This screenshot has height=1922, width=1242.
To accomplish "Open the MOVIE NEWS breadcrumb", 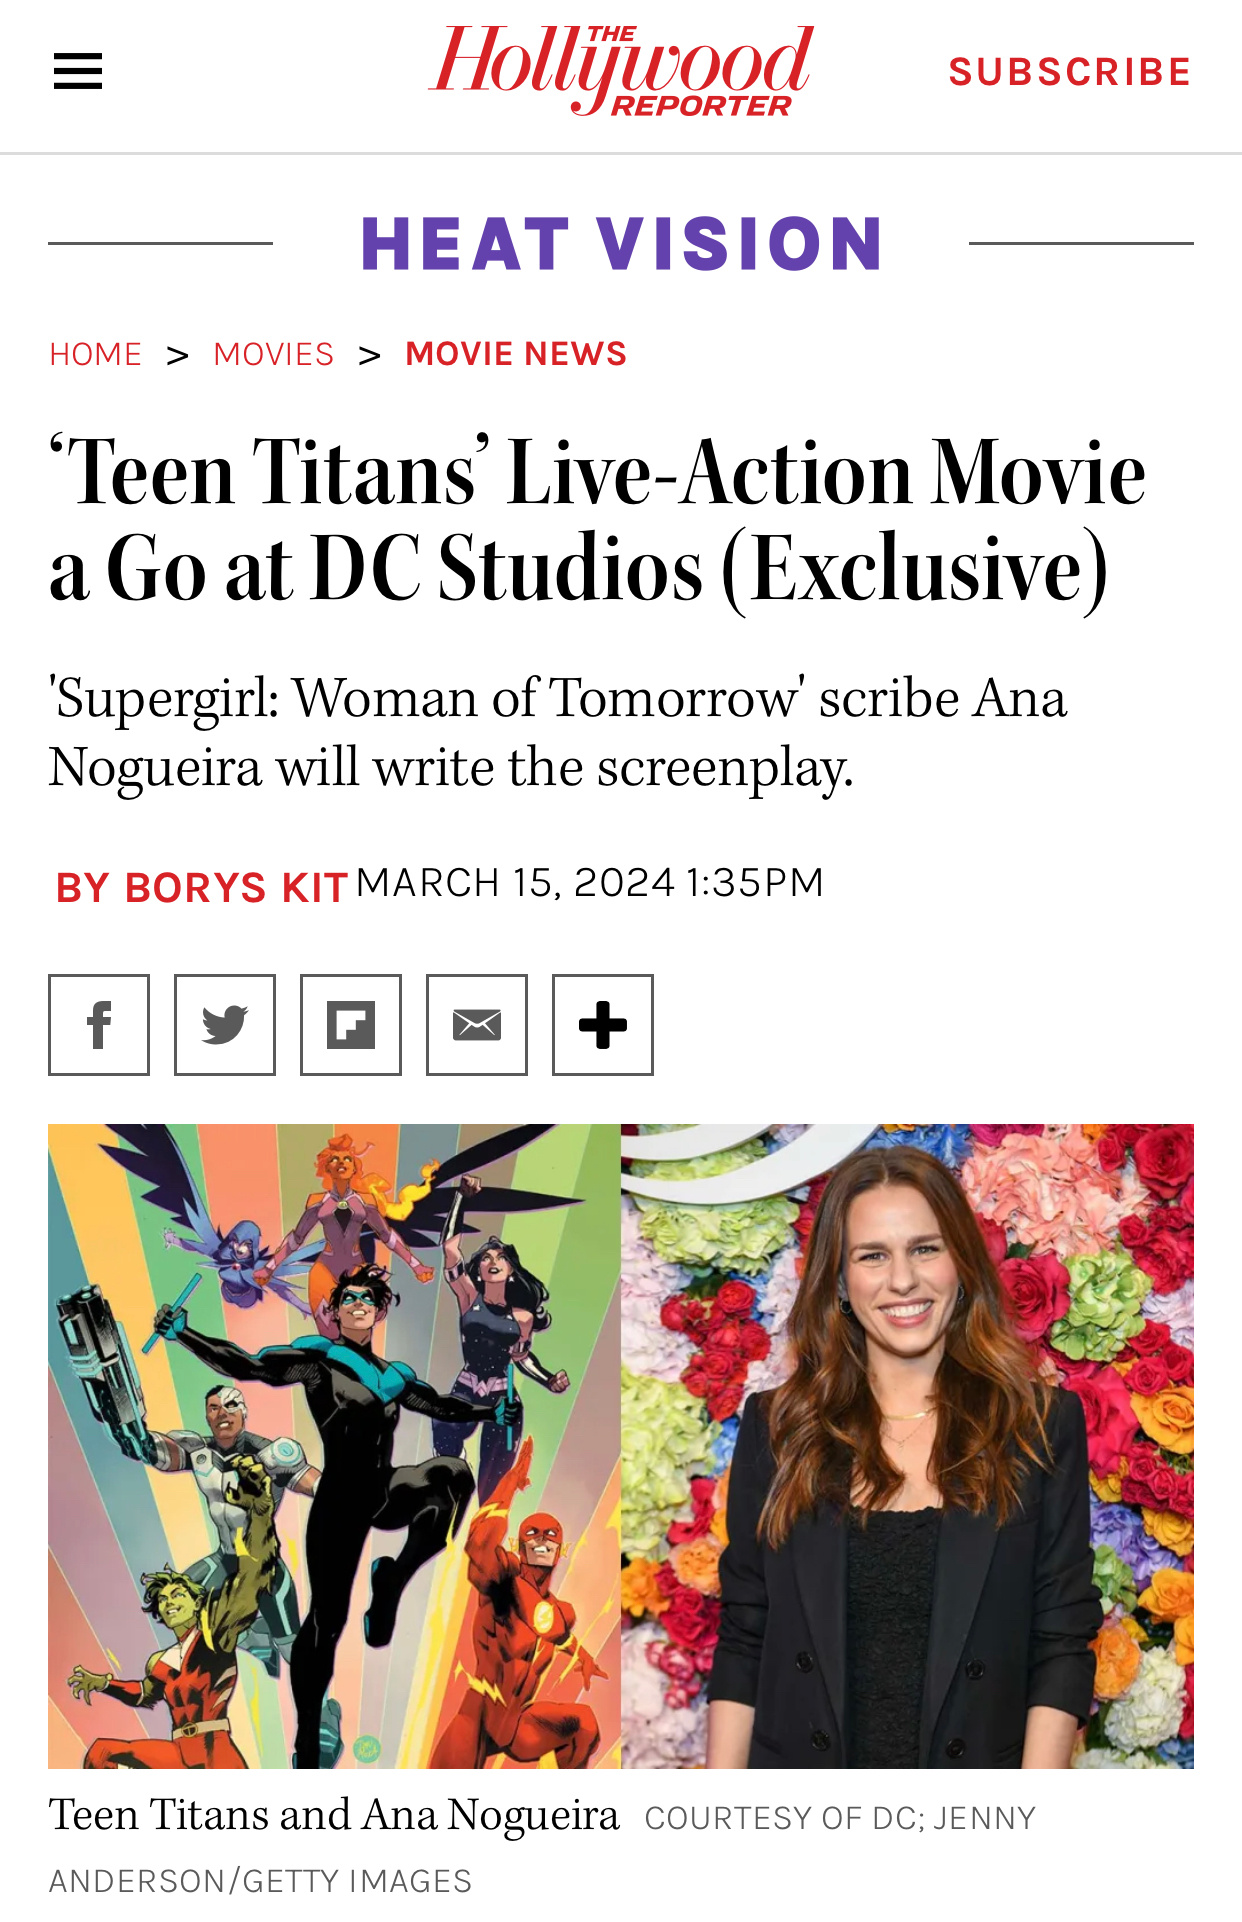I will tap(516, 354).
